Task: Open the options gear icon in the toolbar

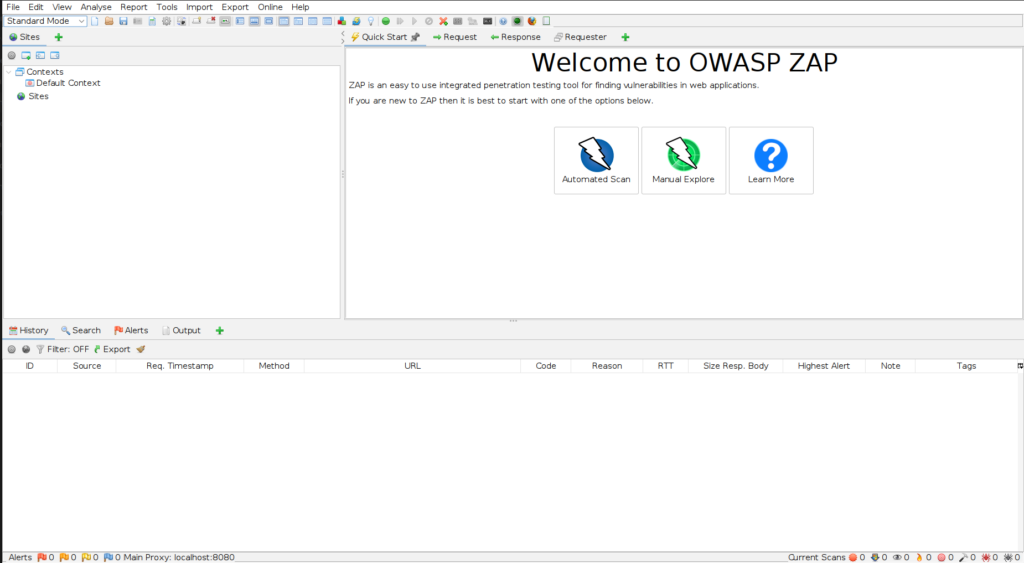Action: click(167, 21)
